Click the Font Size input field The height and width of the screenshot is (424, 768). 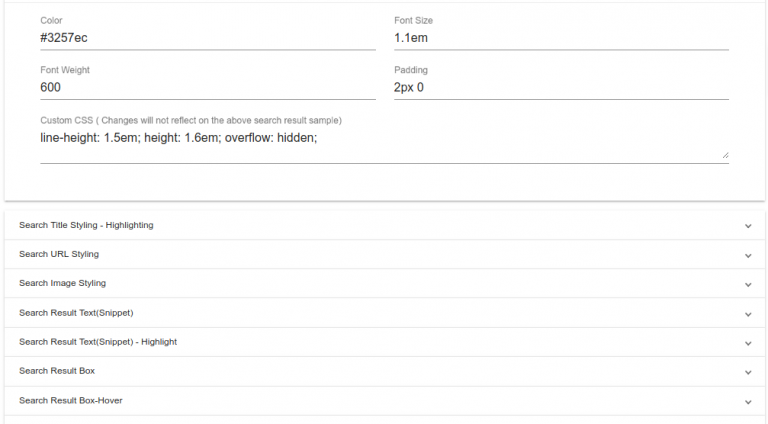[561, 38]
